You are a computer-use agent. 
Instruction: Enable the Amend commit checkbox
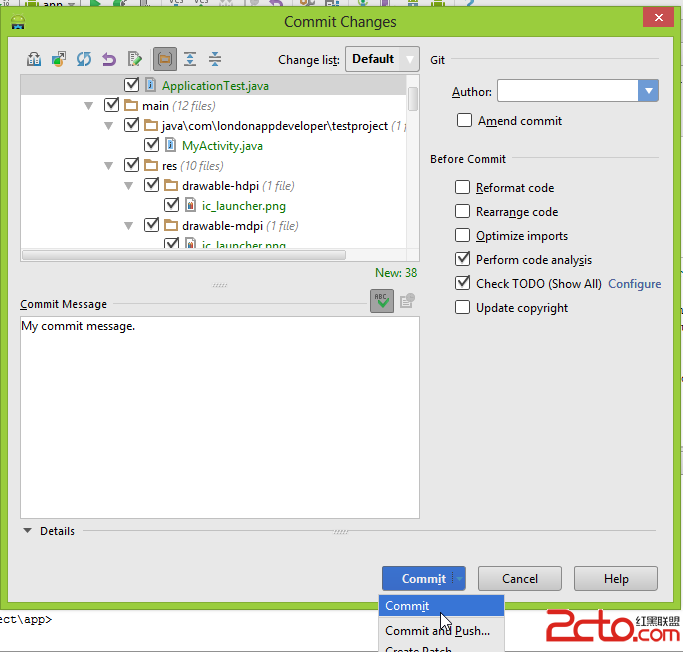tap(464, 120)
